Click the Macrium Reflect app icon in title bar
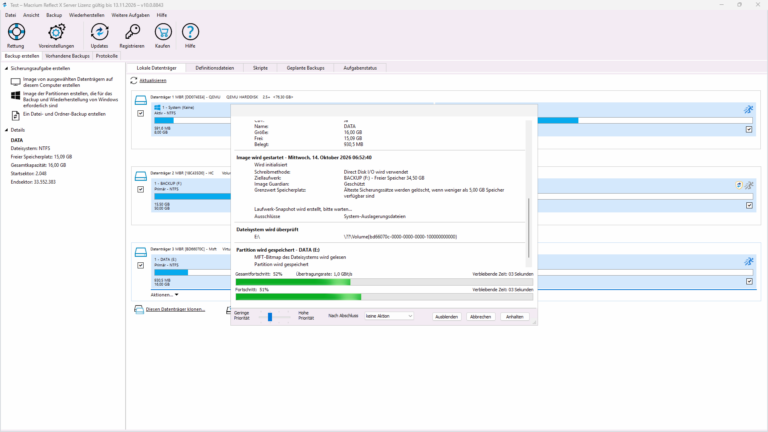Screen dimensions: 768x432 [4, 5]
